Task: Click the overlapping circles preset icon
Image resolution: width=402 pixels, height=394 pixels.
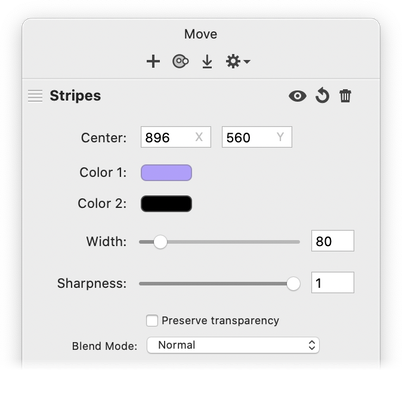Action: click(x=180, y=62)
